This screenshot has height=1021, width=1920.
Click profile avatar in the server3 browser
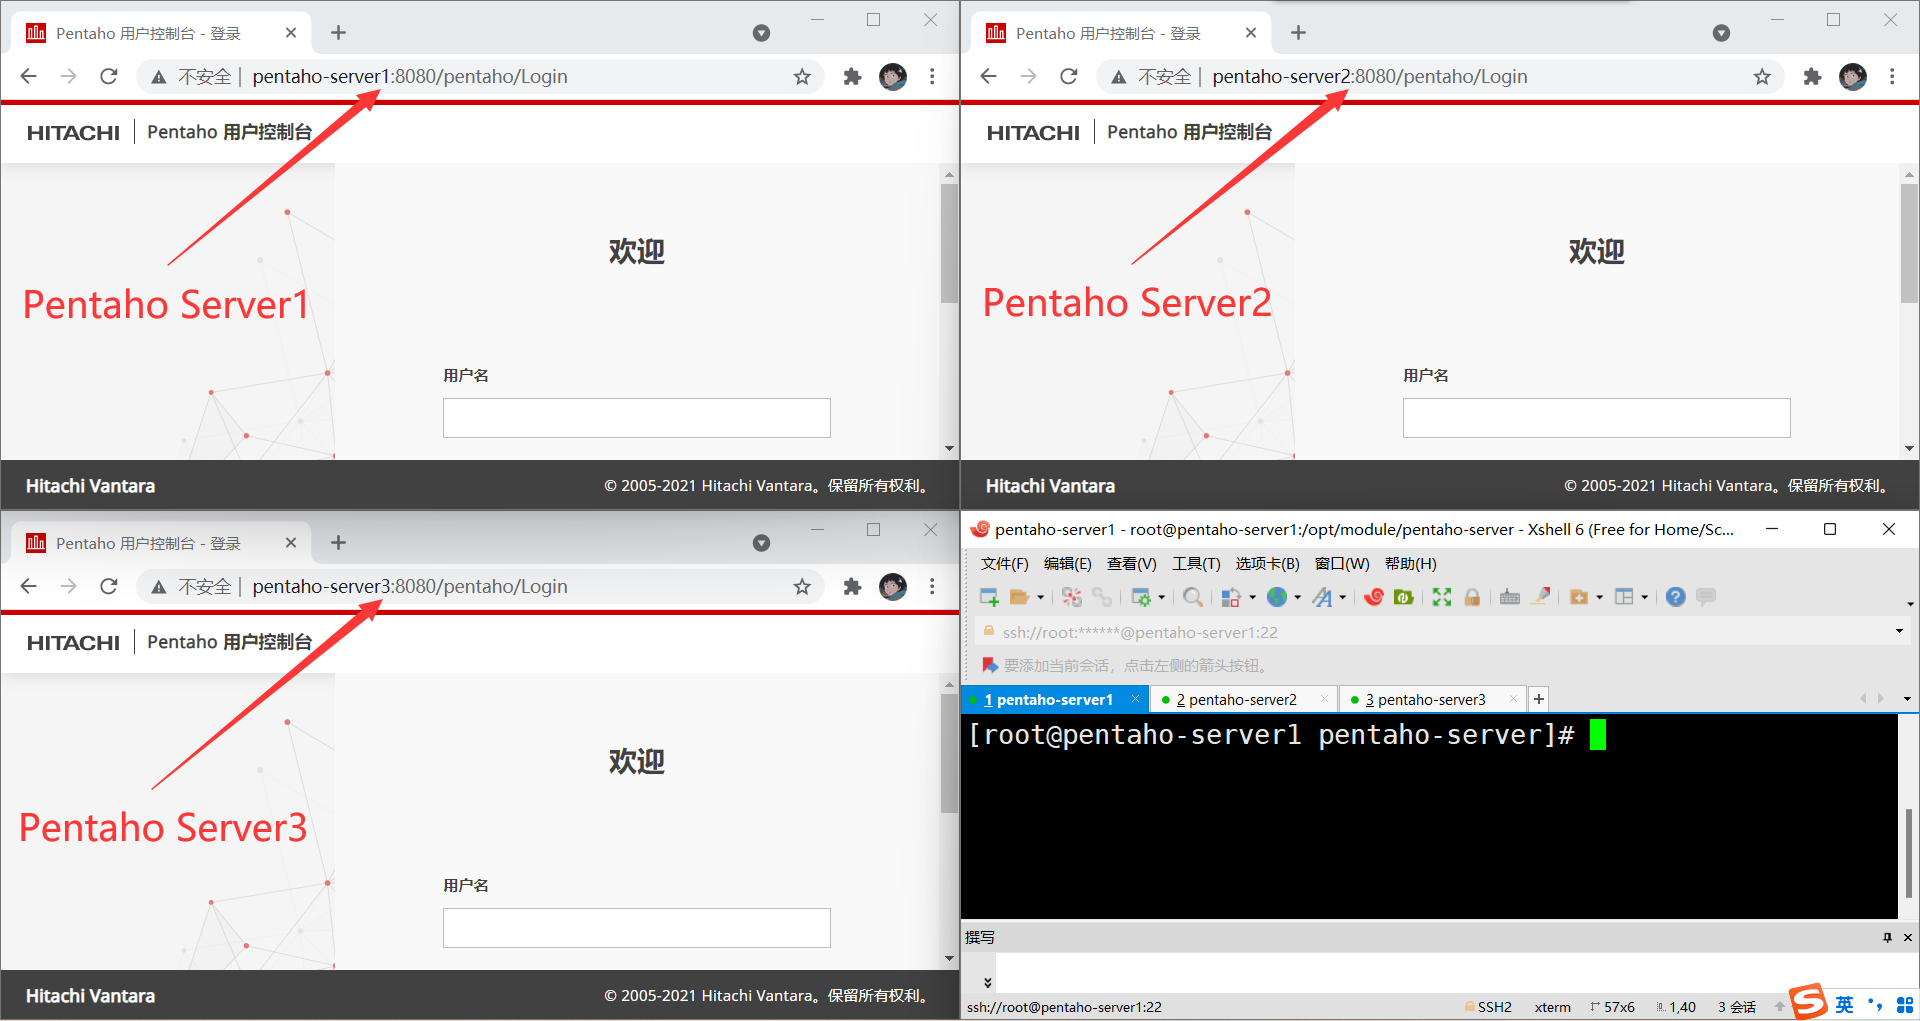[x=893, y=586]
